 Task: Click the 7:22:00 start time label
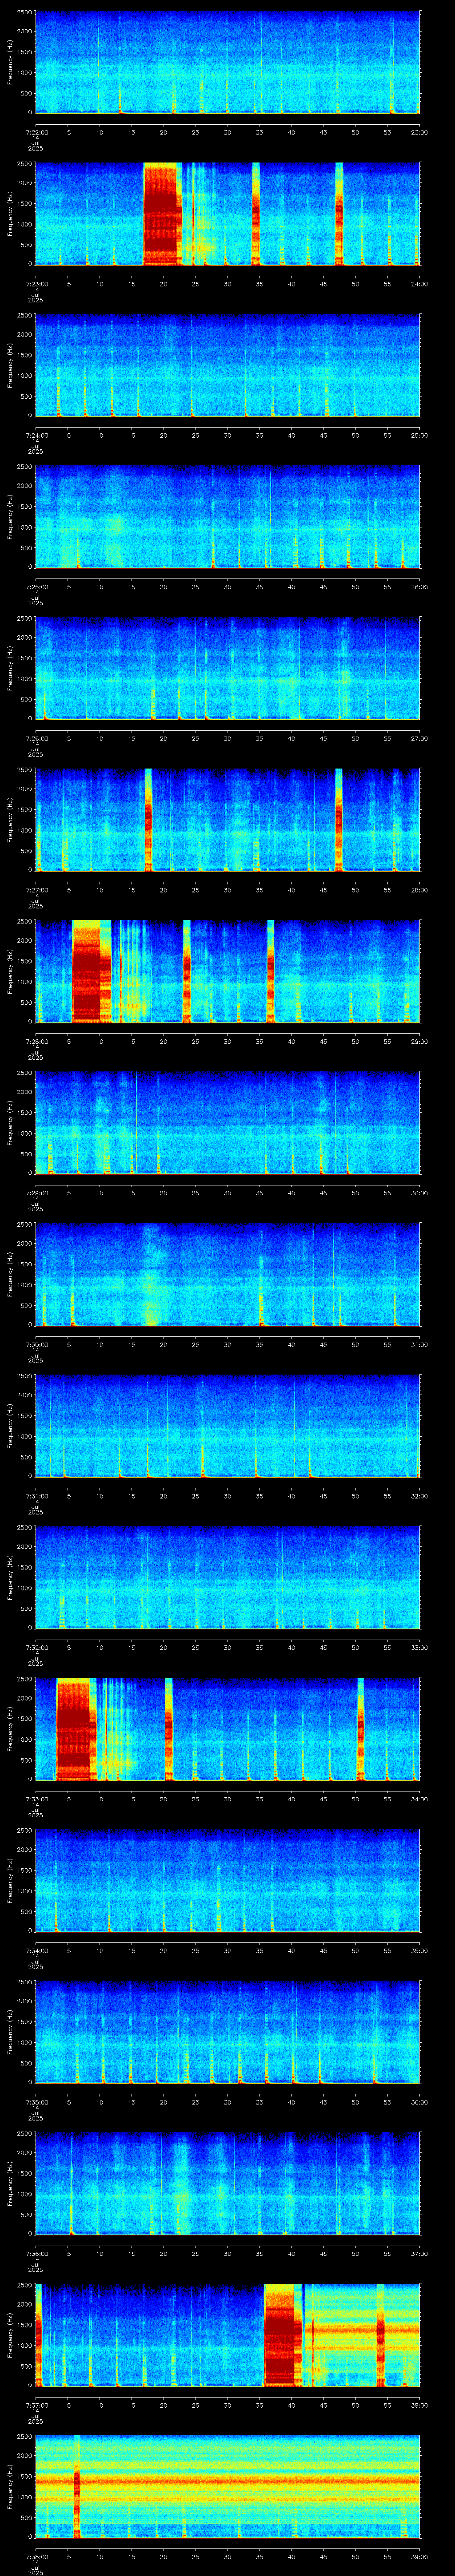[36, 132]
